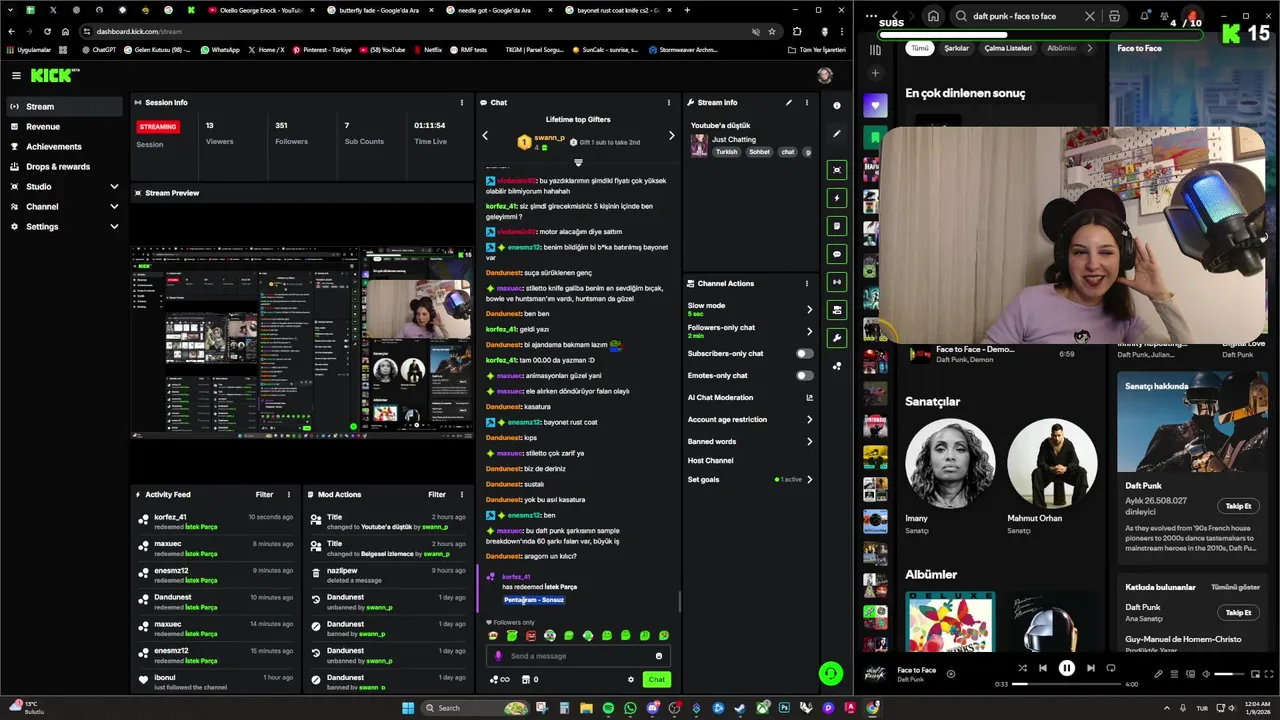Open Mod Actions three-dot menu
The width and height of the screenshot is (1280, 720).
coord(461,494)
